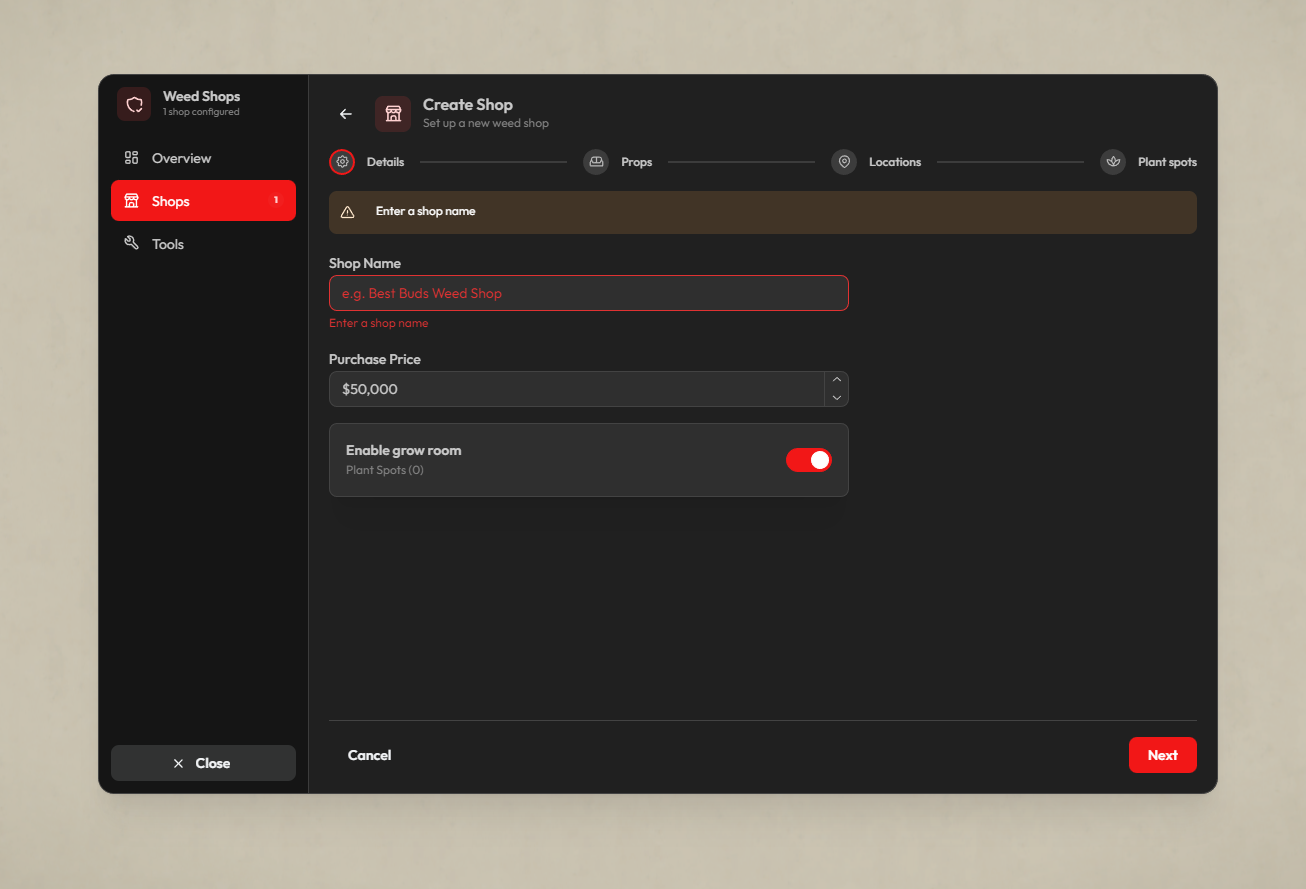Viewport: 1306px width, 889px height.
Task: Jump to the Plant spots step label
Action: tap(1167, 162)
